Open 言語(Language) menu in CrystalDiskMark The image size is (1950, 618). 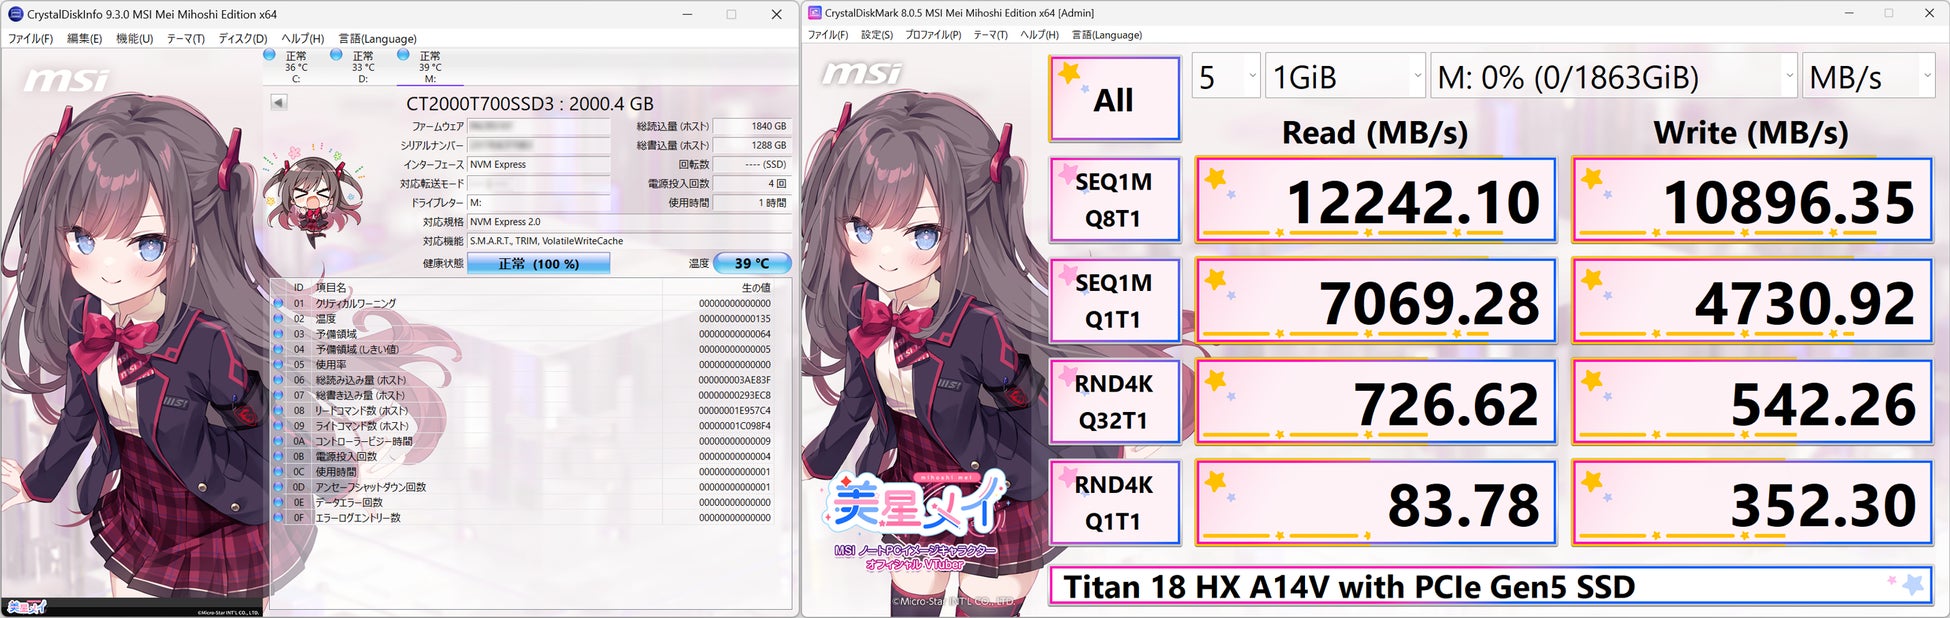[x=1106, y=35]
